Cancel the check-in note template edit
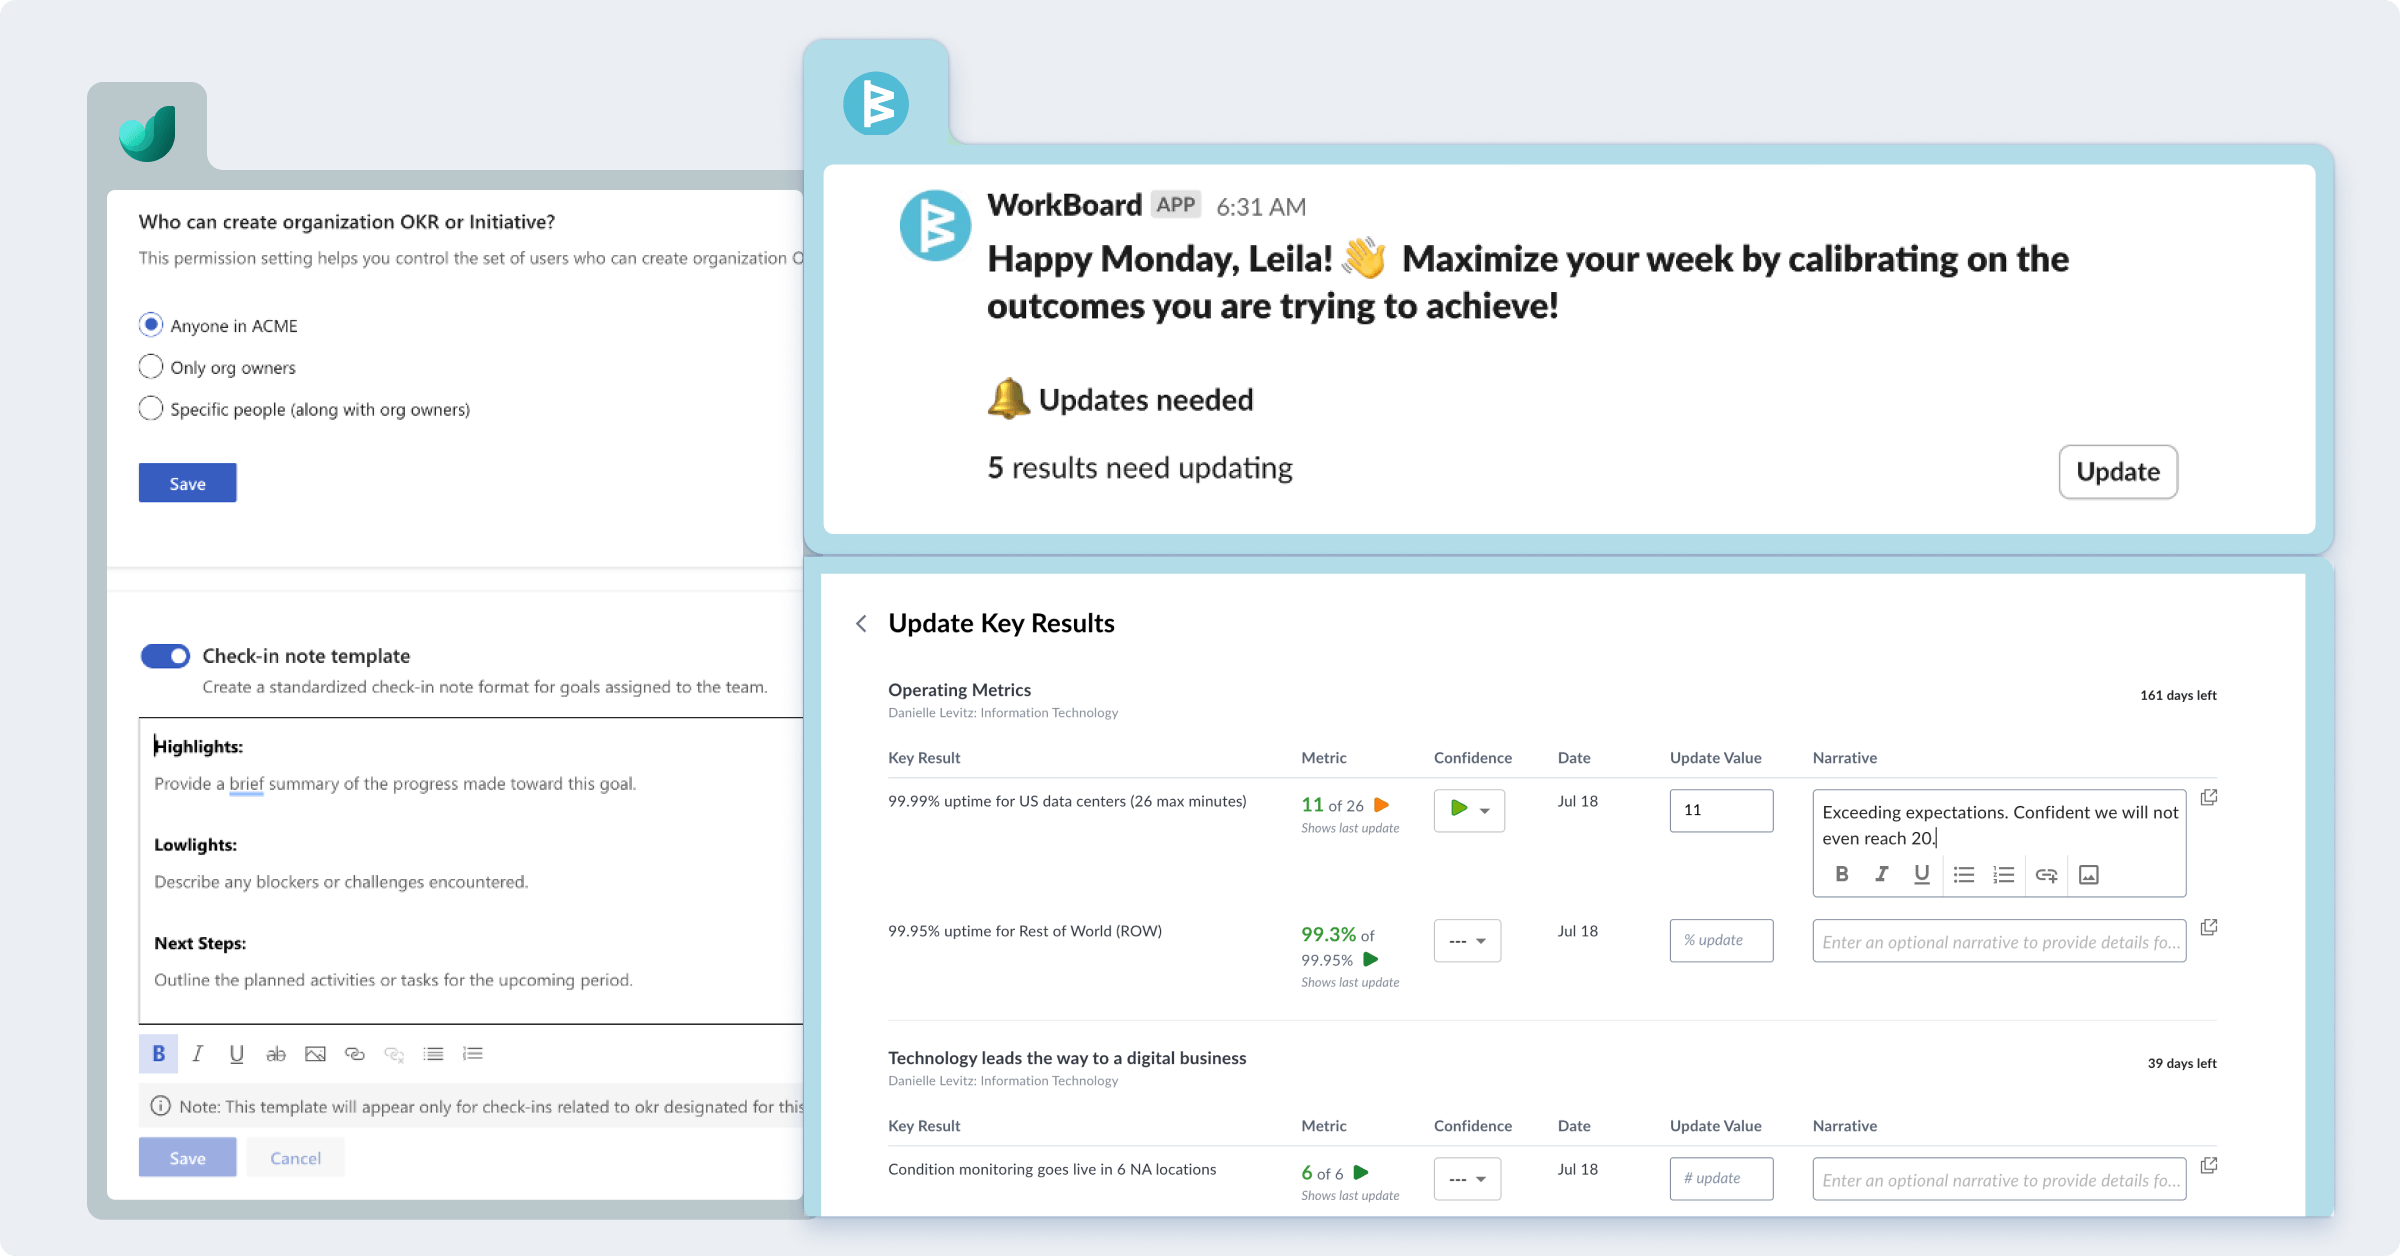This screenshot has width=2400, height=1256. click(296, 1157)
